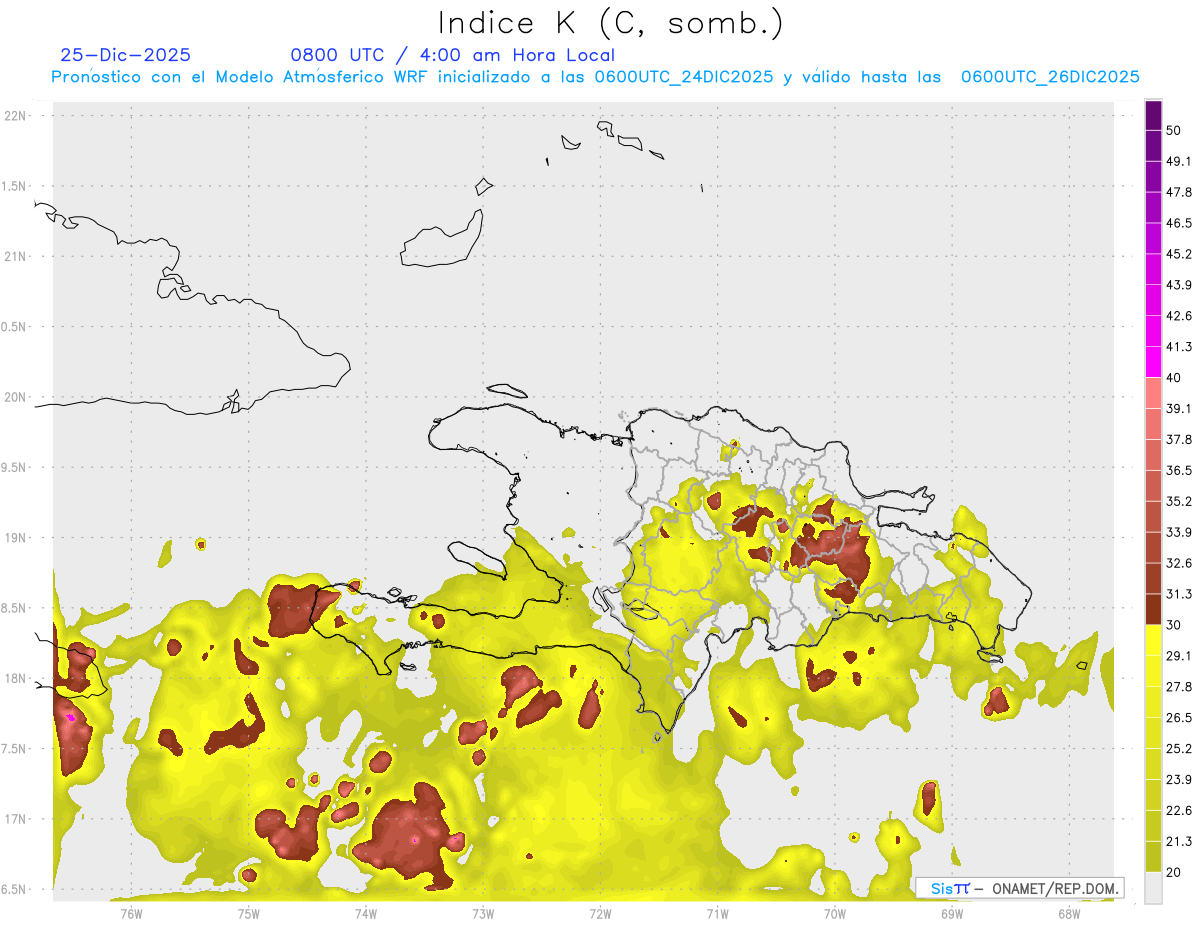Image resolution: width=1200 pixels, height=927 pixels.
Task: Click the colorbar value "36.5"
Action: coord(1179,470)
